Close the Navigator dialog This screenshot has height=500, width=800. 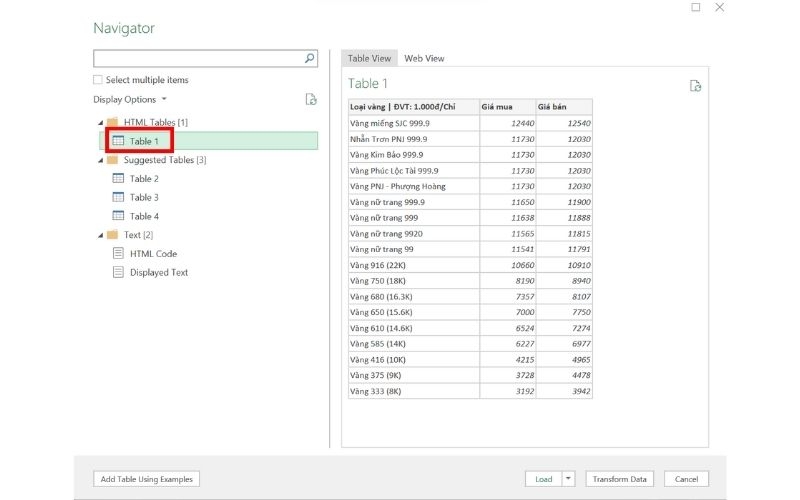point(719,7)
